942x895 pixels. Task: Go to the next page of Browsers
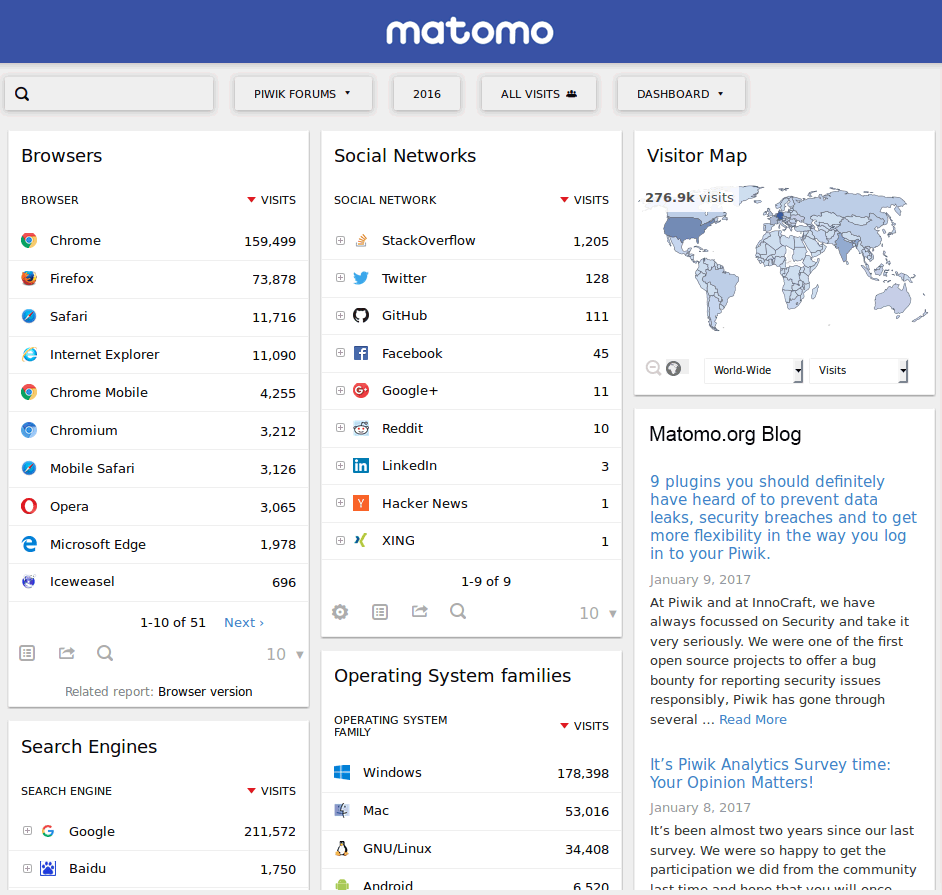pos(243,622)
